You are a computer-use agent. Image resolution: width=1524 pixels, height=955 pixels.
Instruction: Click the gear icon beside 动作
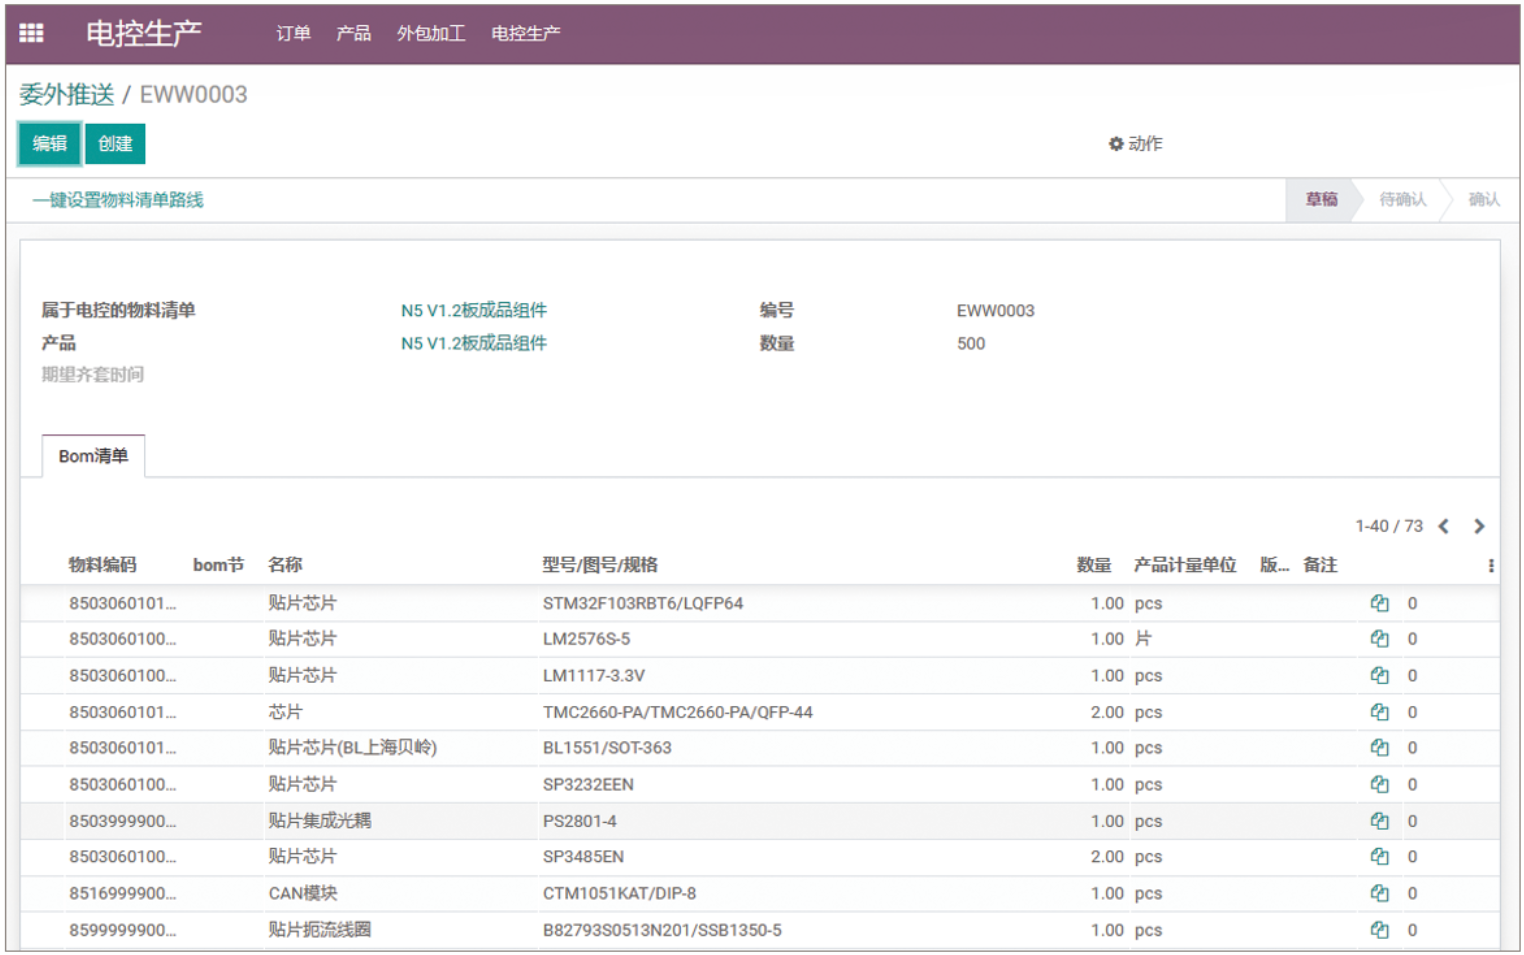1116,144
